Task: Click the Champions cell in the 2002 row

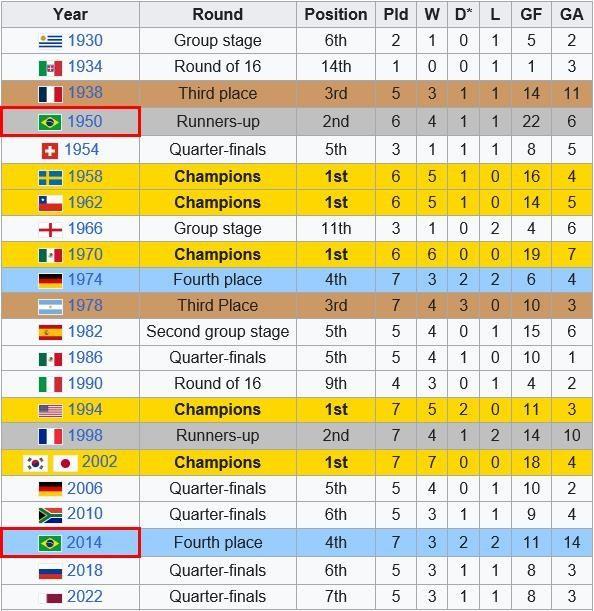Action: click(x=217, y=463)
